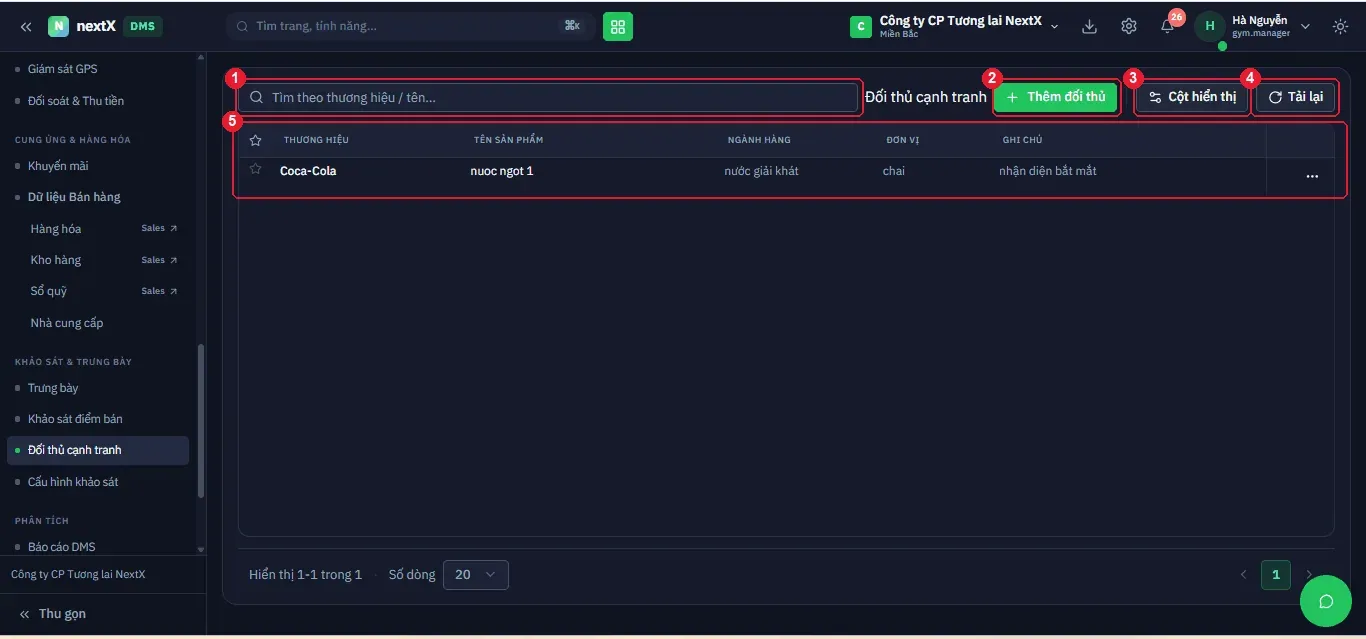Go to Trưng bày page
The width and height of the screenshot is (1366, 639).
coord(53,388)
